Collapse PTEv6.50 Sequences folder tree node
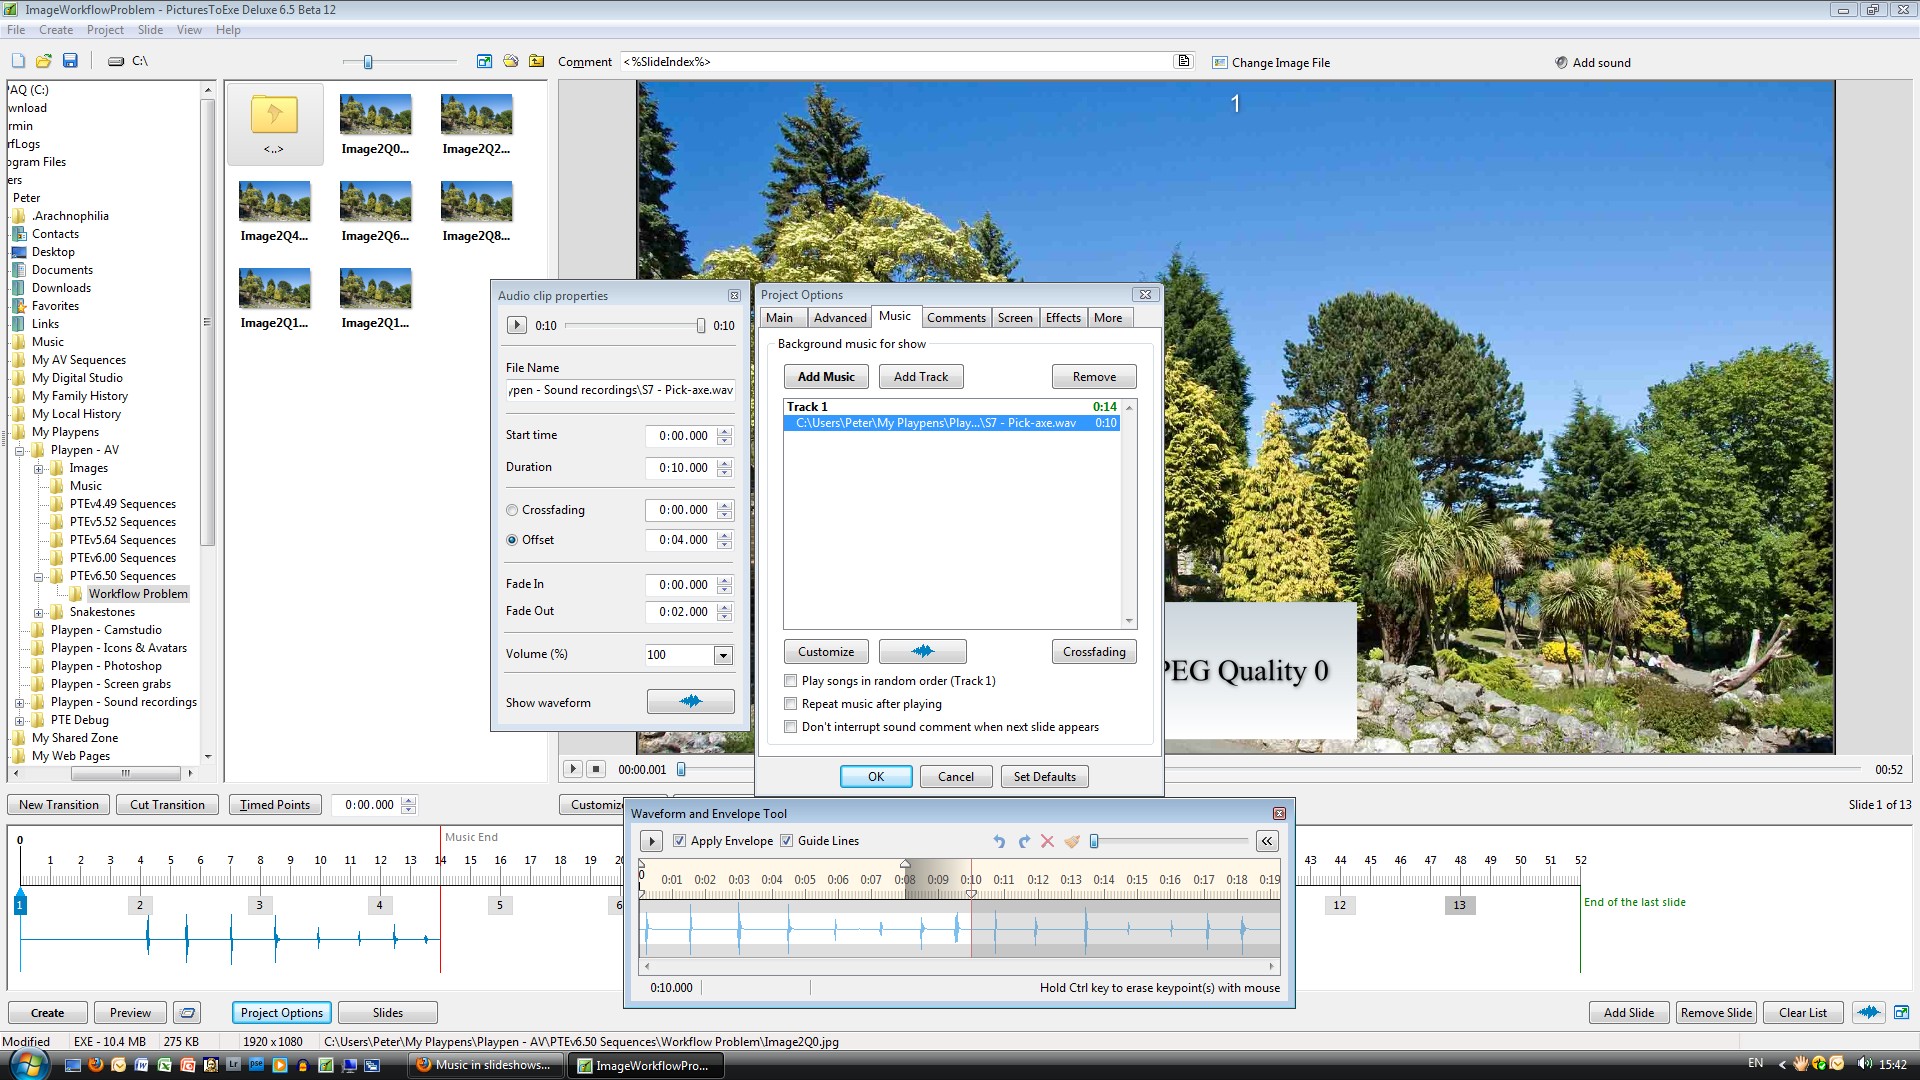 (39, 576)
